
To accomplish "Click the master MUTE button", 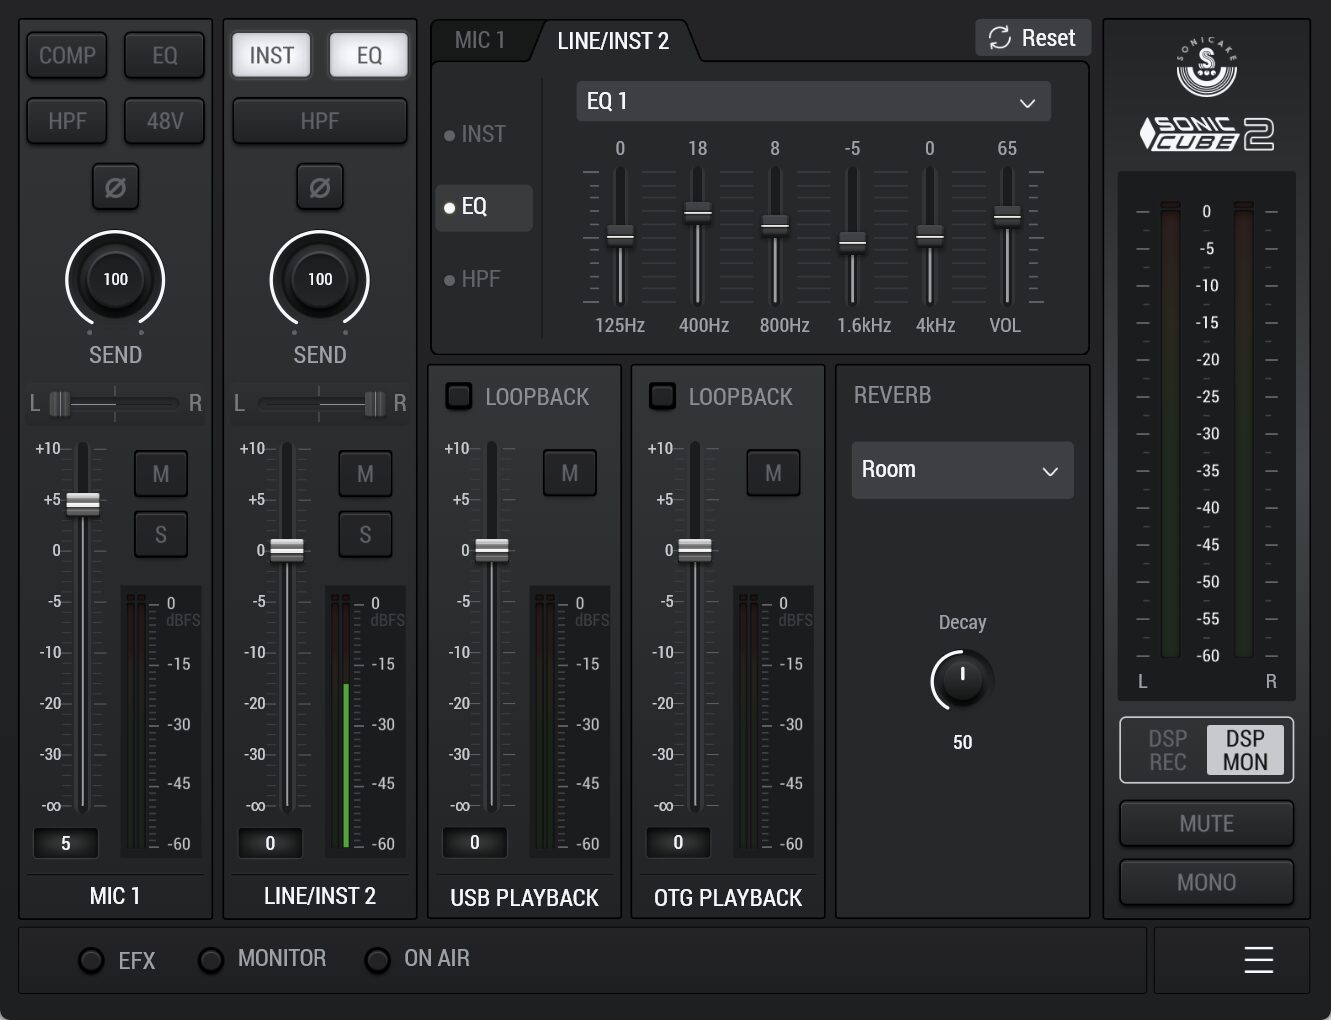I will [1206, 824].
